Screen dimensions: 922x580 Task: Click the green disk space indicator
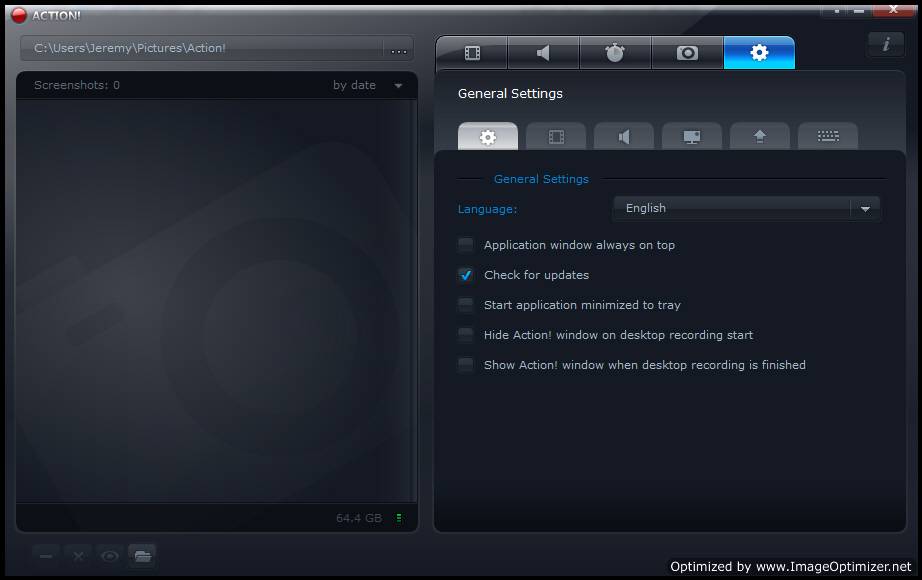(399, 518)
